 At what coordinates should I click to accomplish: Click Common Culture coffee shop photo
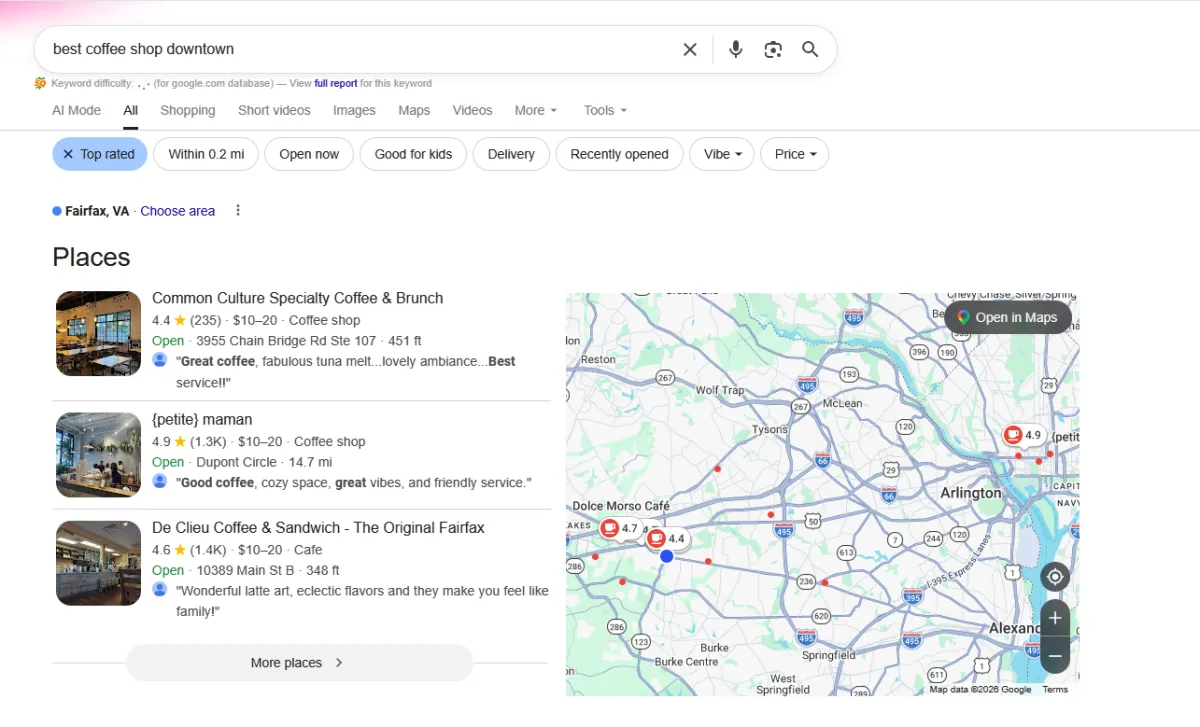click(x=98, y=333)
